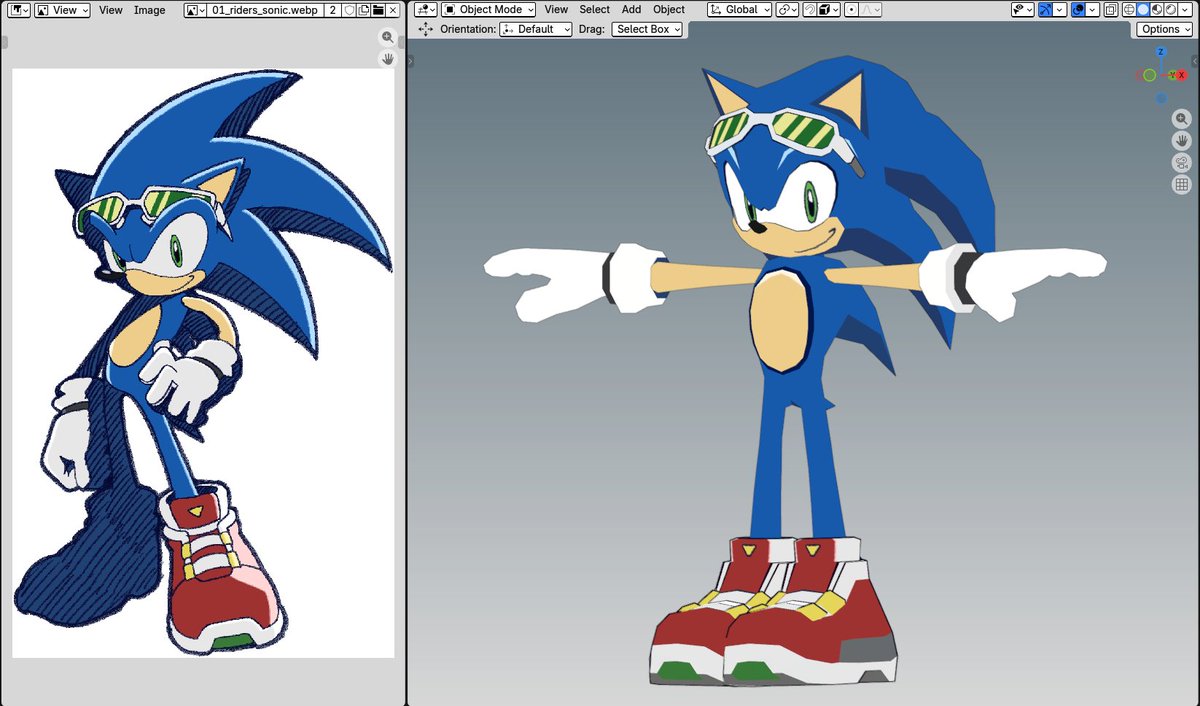Image resolution: width=1200 pixels, height=706 pixels.
Task: Open the 3D Viewport's editor type menu
Action: pyautogui.click(x=425, y=10)
